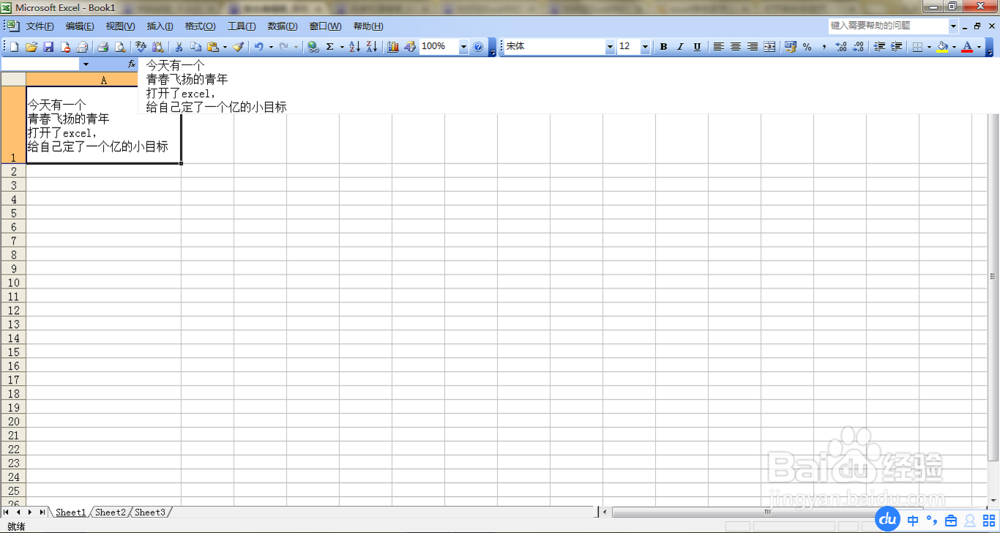Sort descending Z to A
Screen dimensions: 1000x533
[x=372, y=47]
